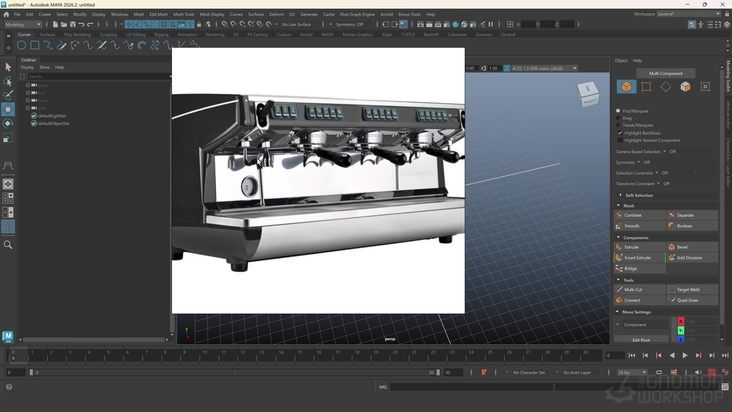Screen dimensions: 732x412
Task: Activate the Scale tool in the toolbox
Action: 8,138
